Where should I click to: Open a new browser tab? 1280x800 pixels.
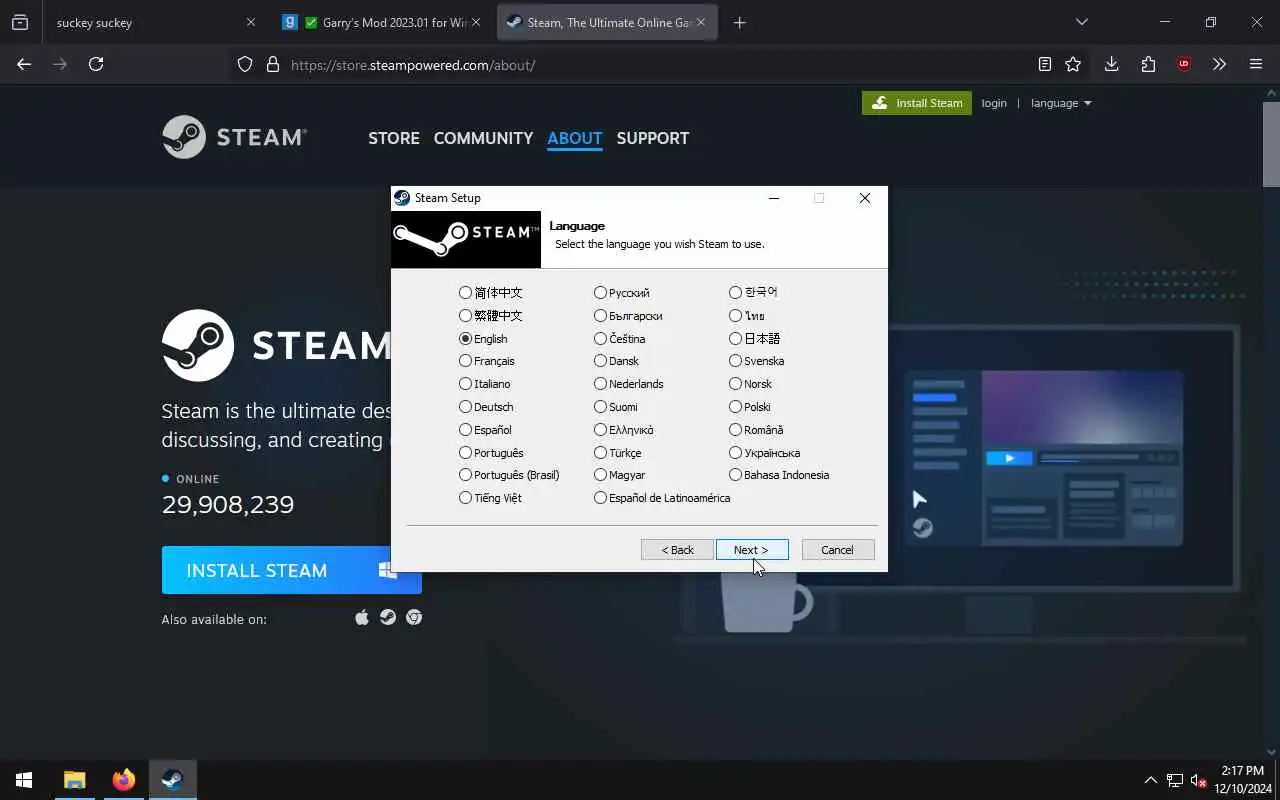click(739, 22)
